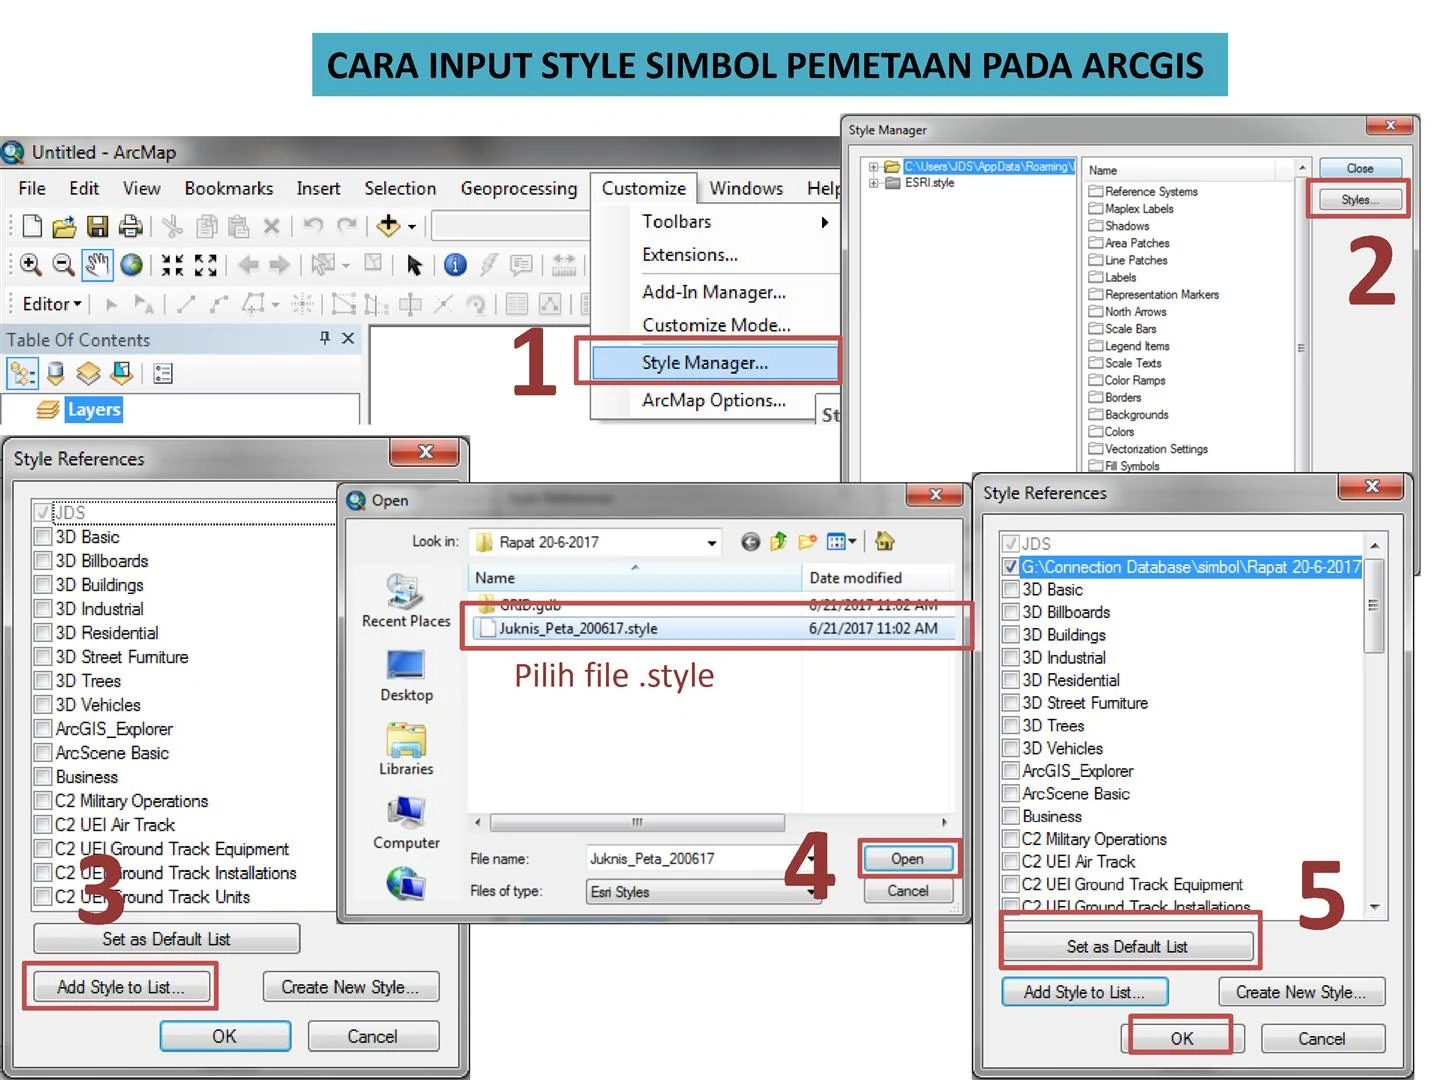Click the Print icon in the ArcMap toolbar
Screen dimensions: 1440x1080
130,227
